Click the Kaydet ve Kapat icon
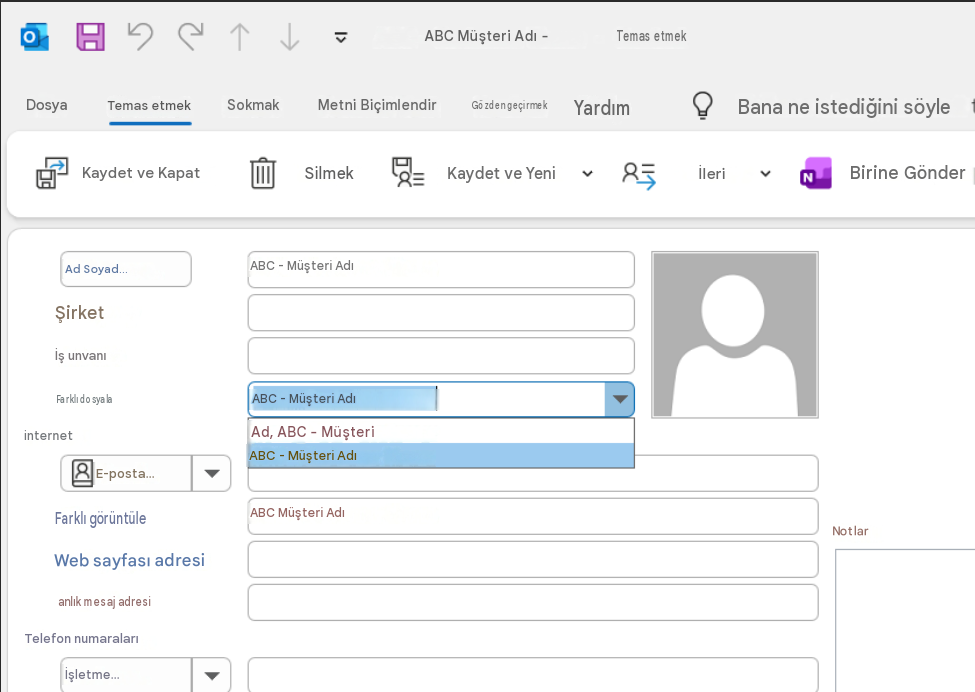Screen dimensions: 975x692 (x=52, y=173)
